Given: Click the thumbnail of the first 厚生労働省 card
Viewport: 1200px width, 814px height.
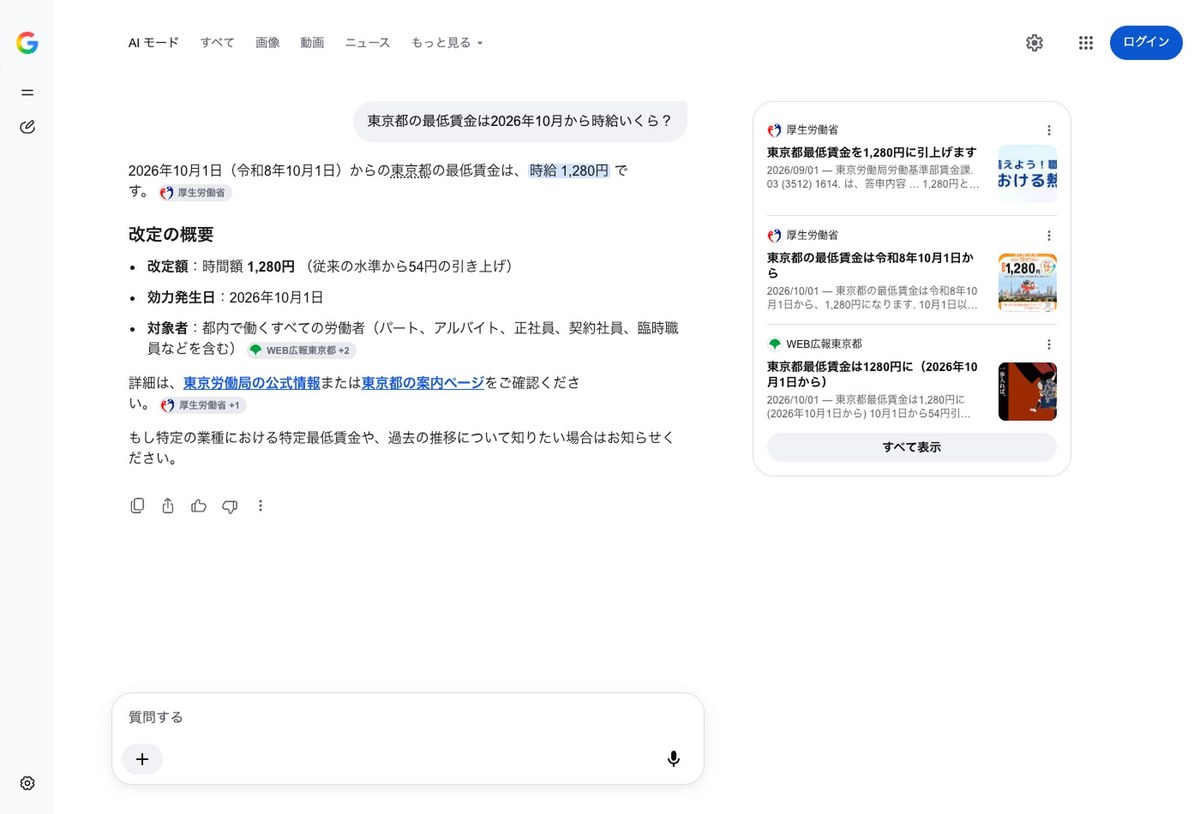Looking at the screenshot, I should [x=1027, y=174].
